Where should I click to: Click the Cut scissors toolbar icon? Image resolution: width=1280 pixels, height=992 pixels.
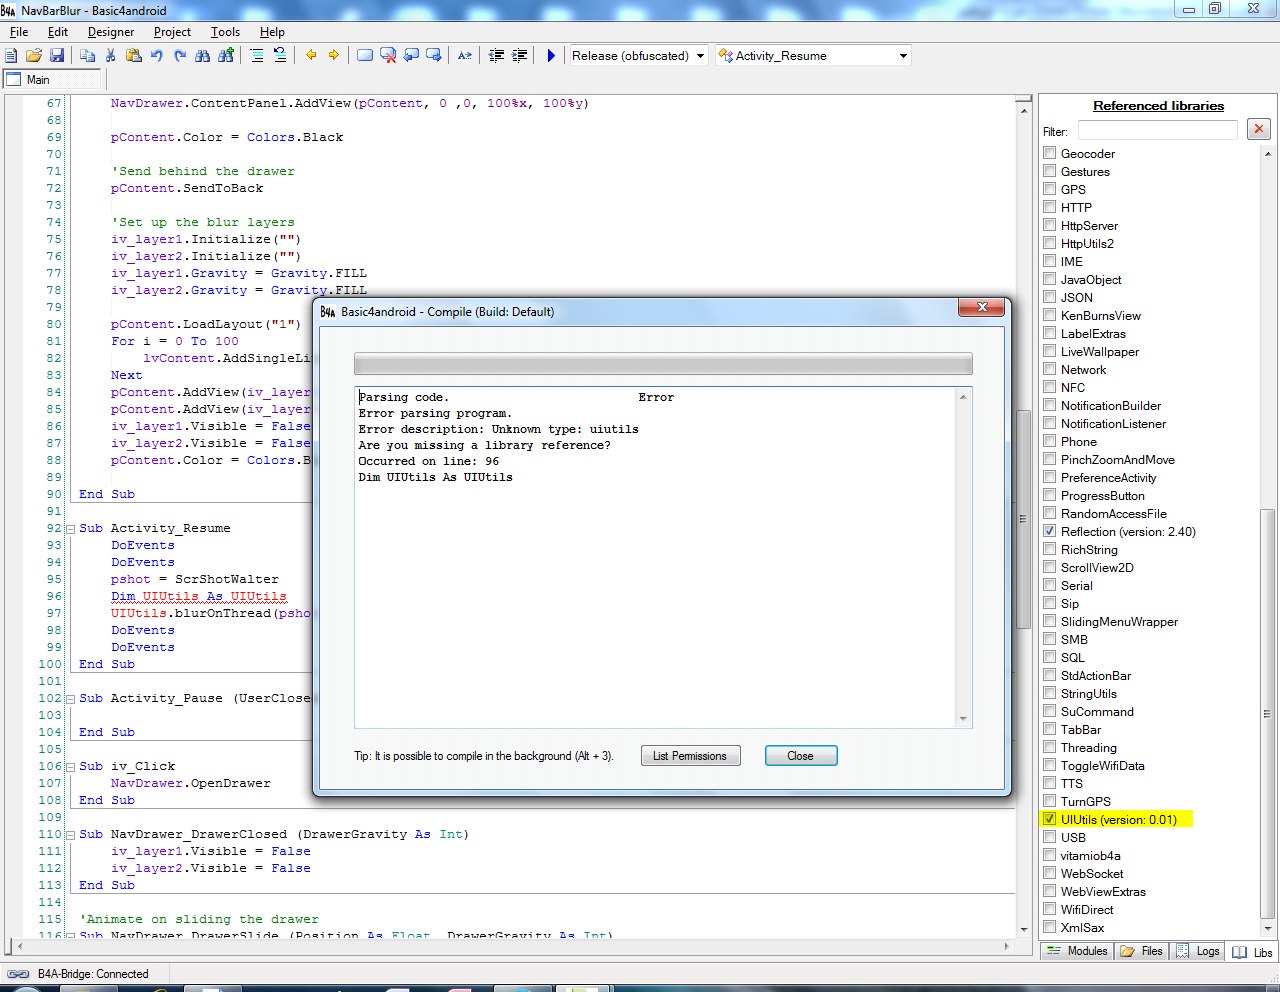tap(110, 56)
